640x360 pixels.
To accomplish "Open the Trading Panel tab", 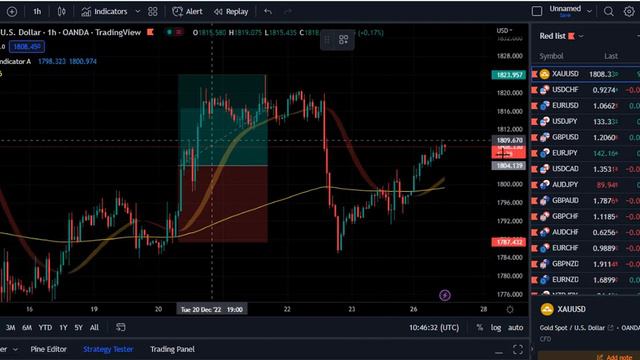I will (172, 349).
